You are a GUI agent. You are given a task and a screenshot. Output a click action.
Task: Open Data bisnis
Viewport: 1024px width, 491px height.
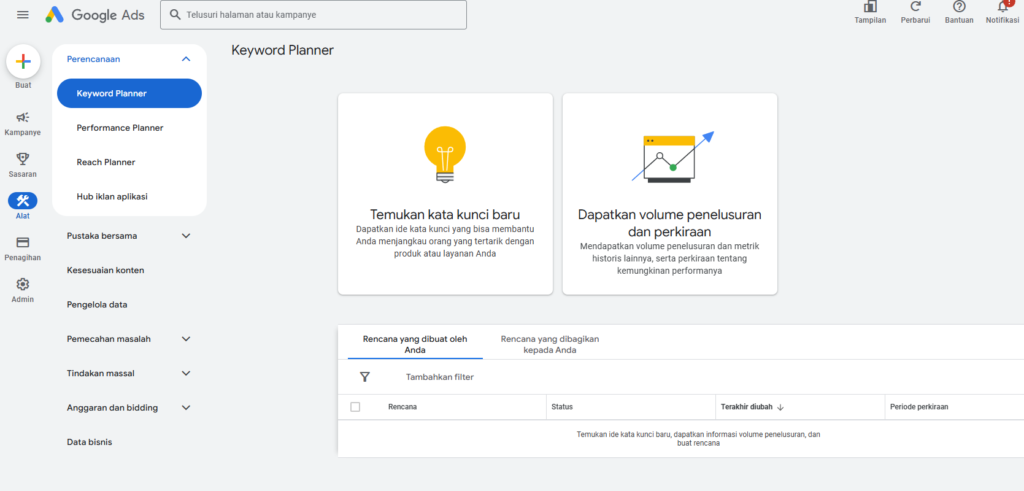point(89,442)
